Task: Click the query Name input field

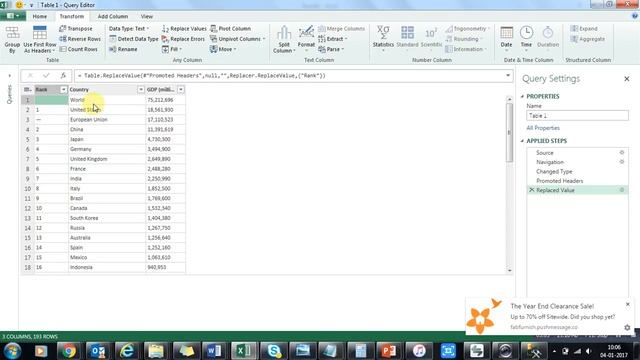Action: [577, 116]
